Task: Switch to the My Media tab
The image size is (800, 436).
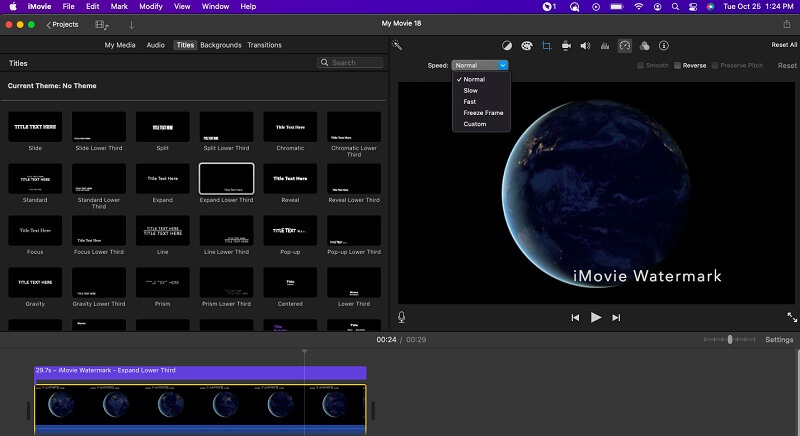Action: [x=120, y=45]
